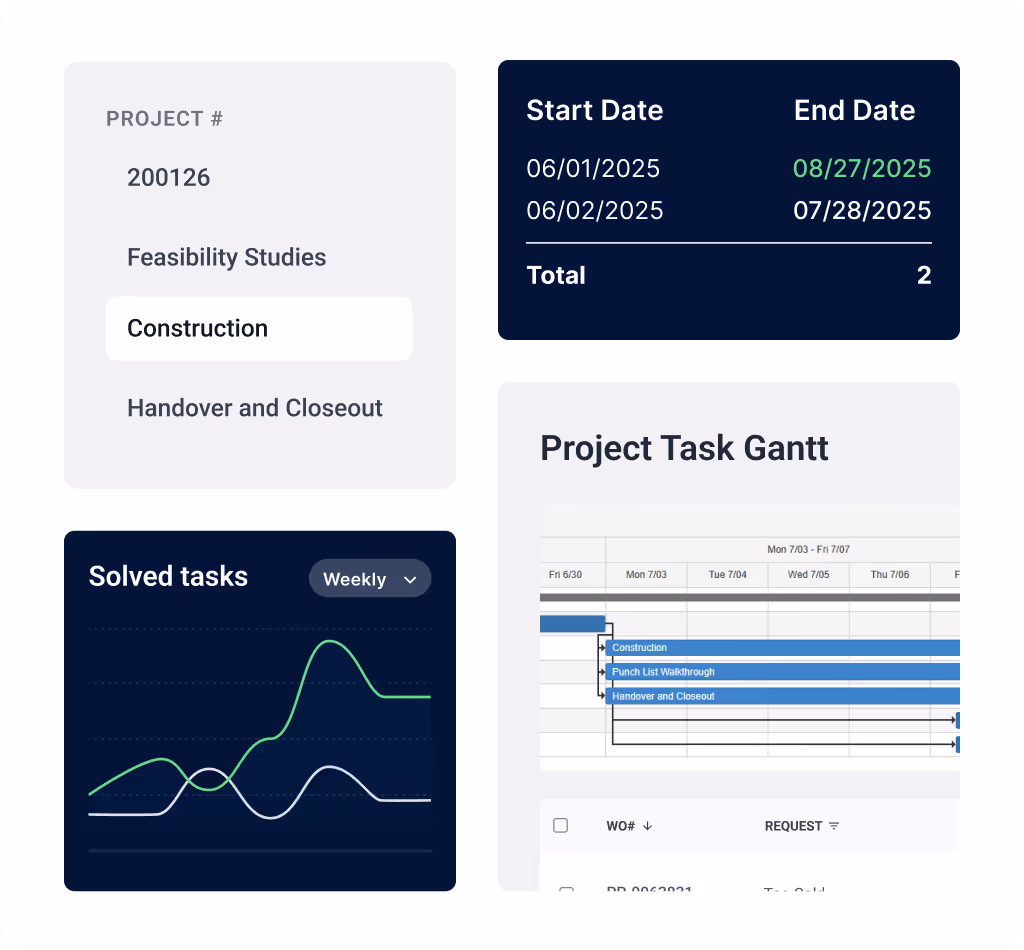Image resolution: width=1024 pixels, height=950 pixels.
Task: Click the WO# column header
Action: tap(620, 826)
